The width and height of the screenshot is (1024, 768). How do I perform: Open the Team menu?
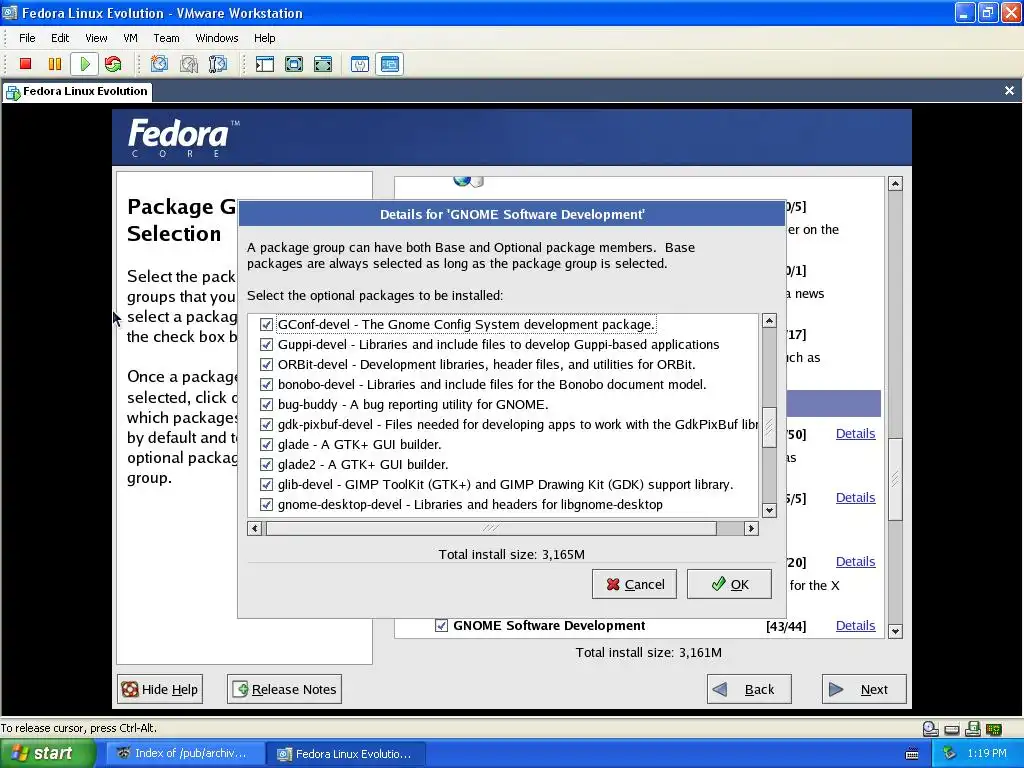[167, 38]
